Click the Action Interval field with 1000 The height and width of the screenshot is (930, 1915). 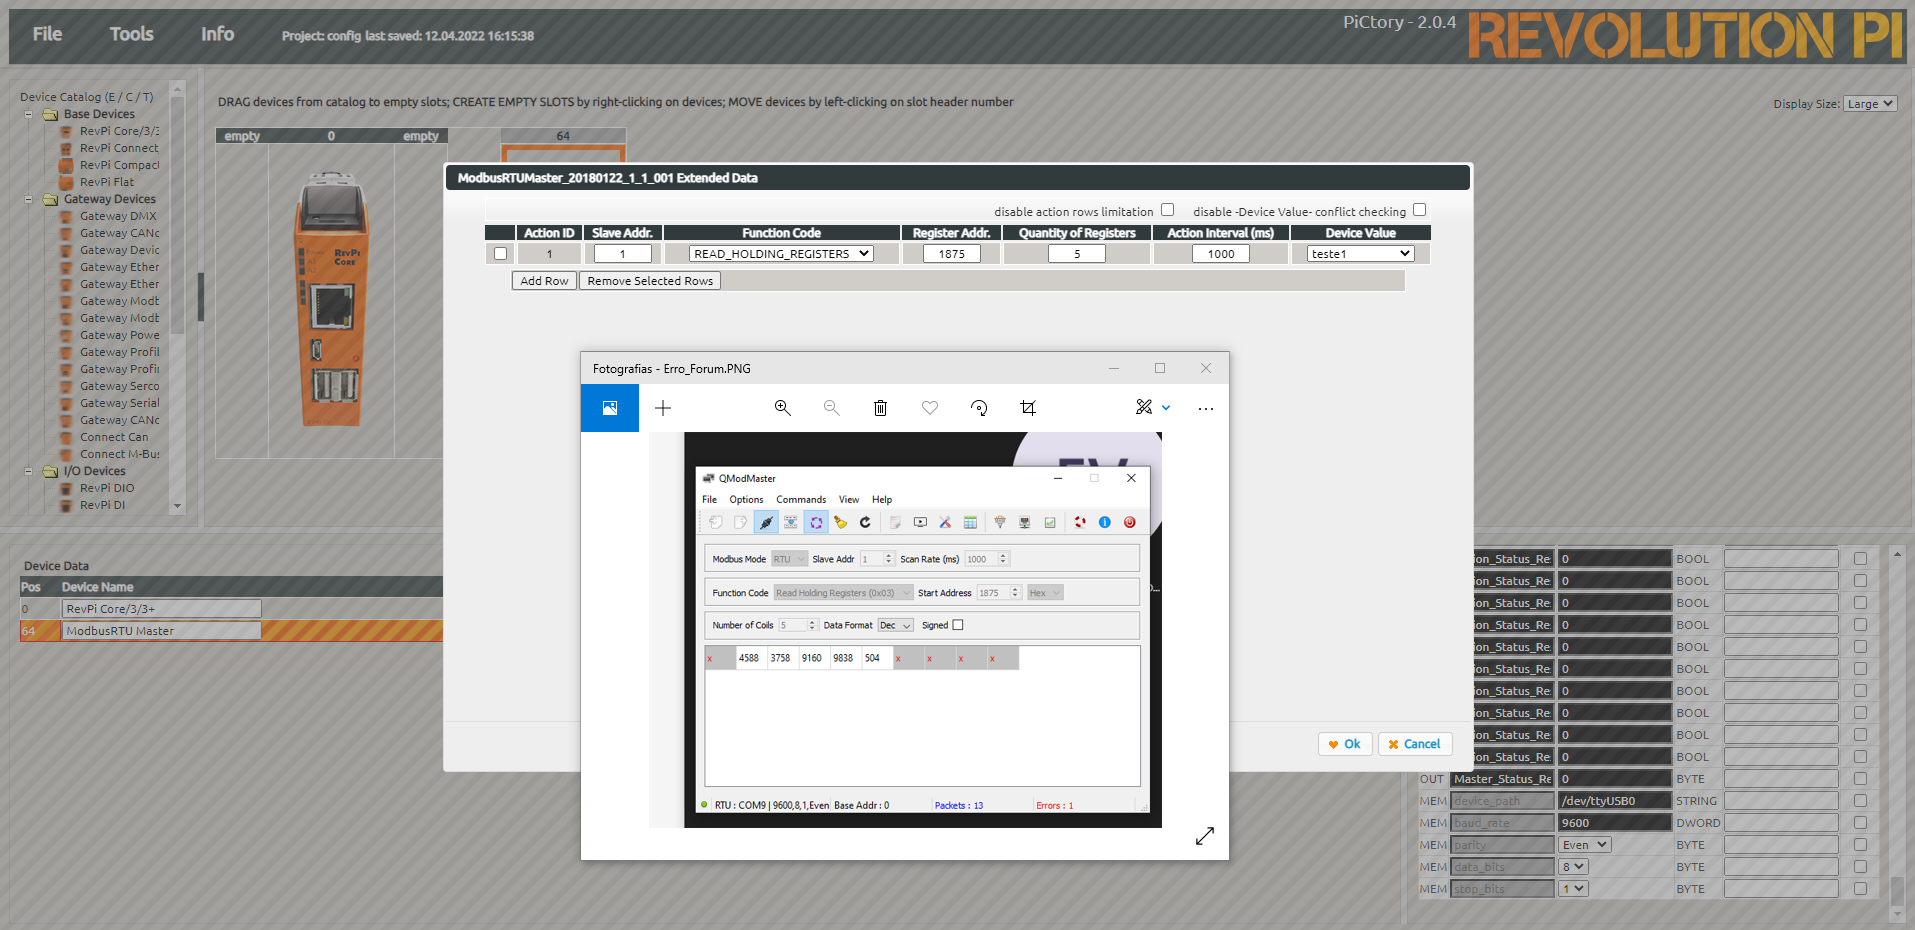[1221, 254]
